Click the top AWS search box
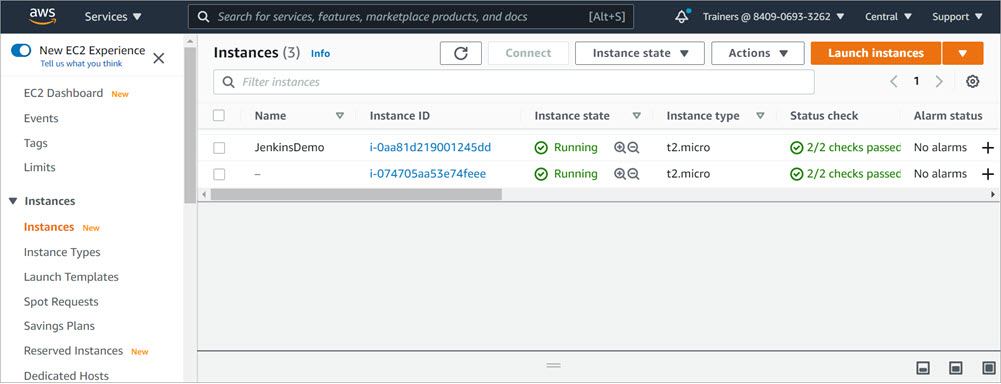1001x384 pixels. click(x=410, y=17)
